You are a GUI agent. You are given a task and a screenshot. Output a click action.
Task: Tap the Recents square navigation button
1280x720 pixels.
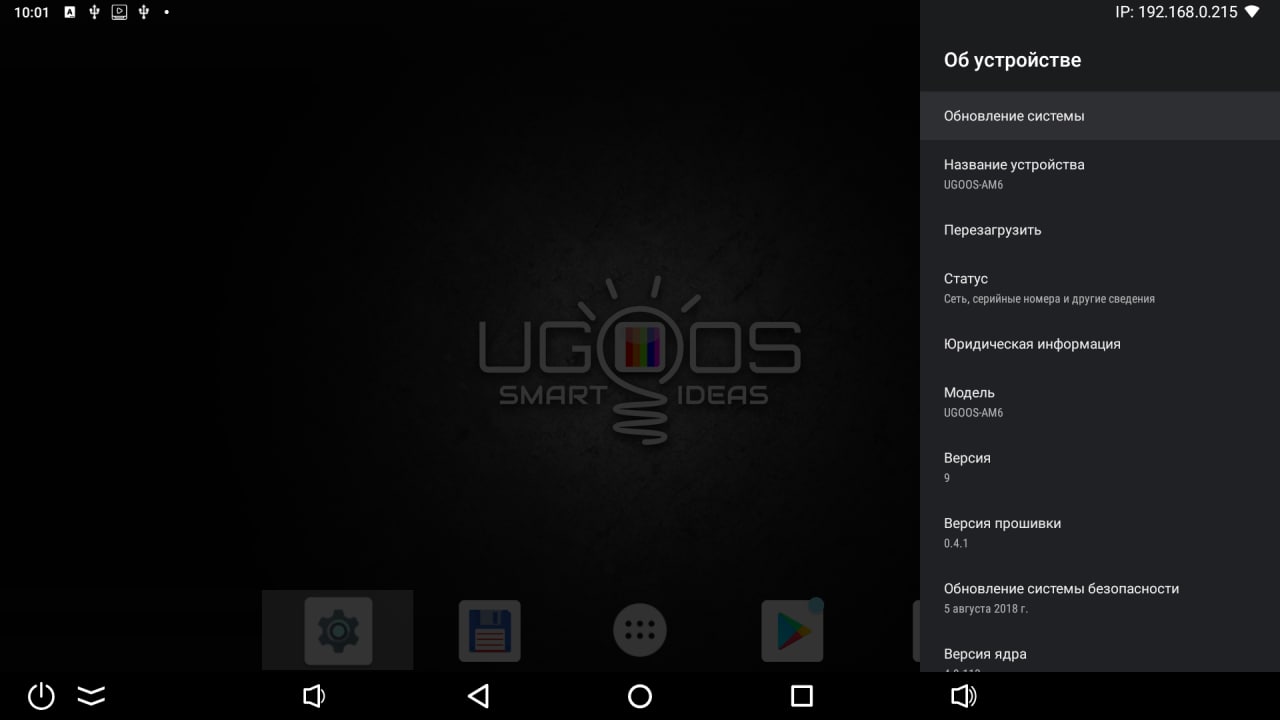tap(802, 696)
